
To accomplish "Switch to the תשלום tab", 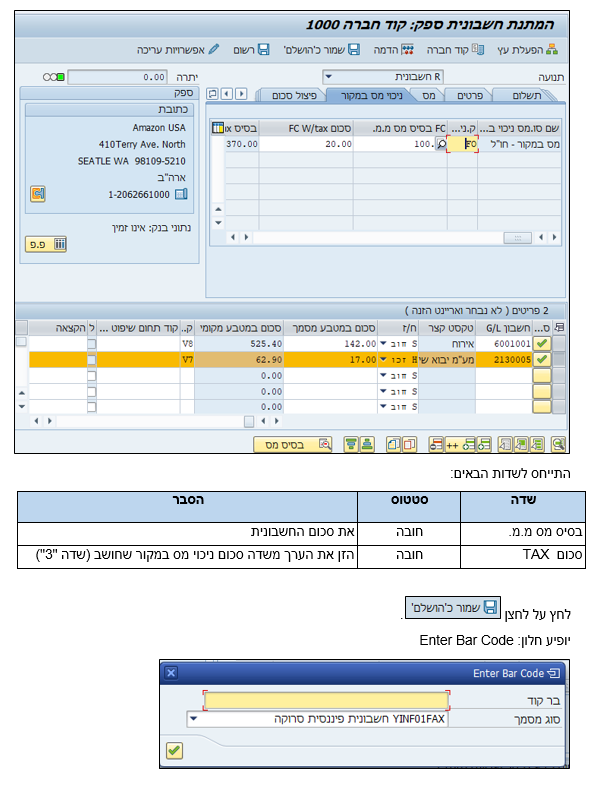I will [526, 95].
